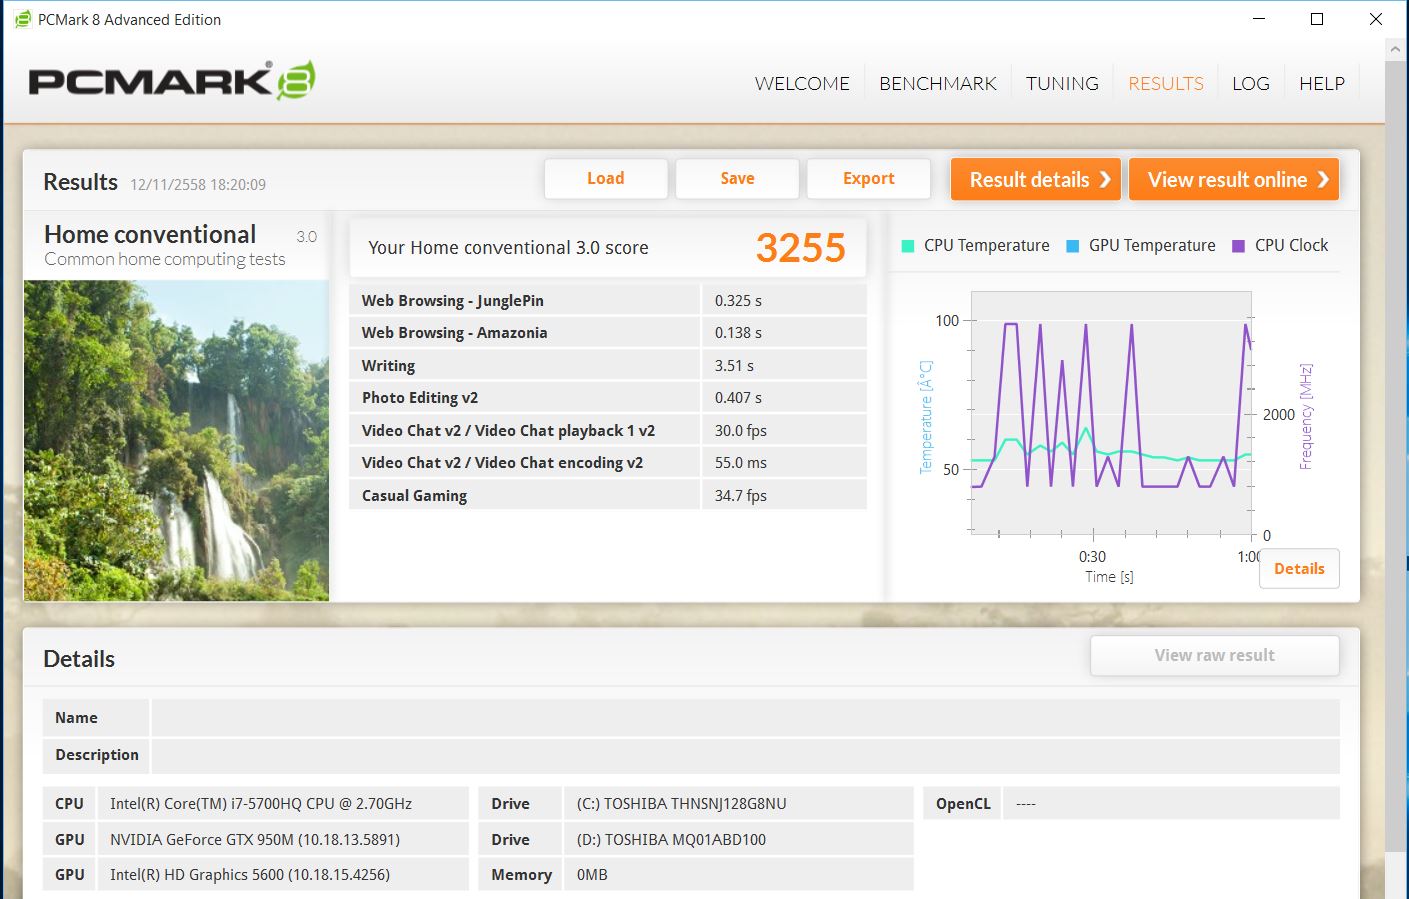Minimize the PCMark 8 window
This screenshot has width=1409, height=899.
(1258, 19)
